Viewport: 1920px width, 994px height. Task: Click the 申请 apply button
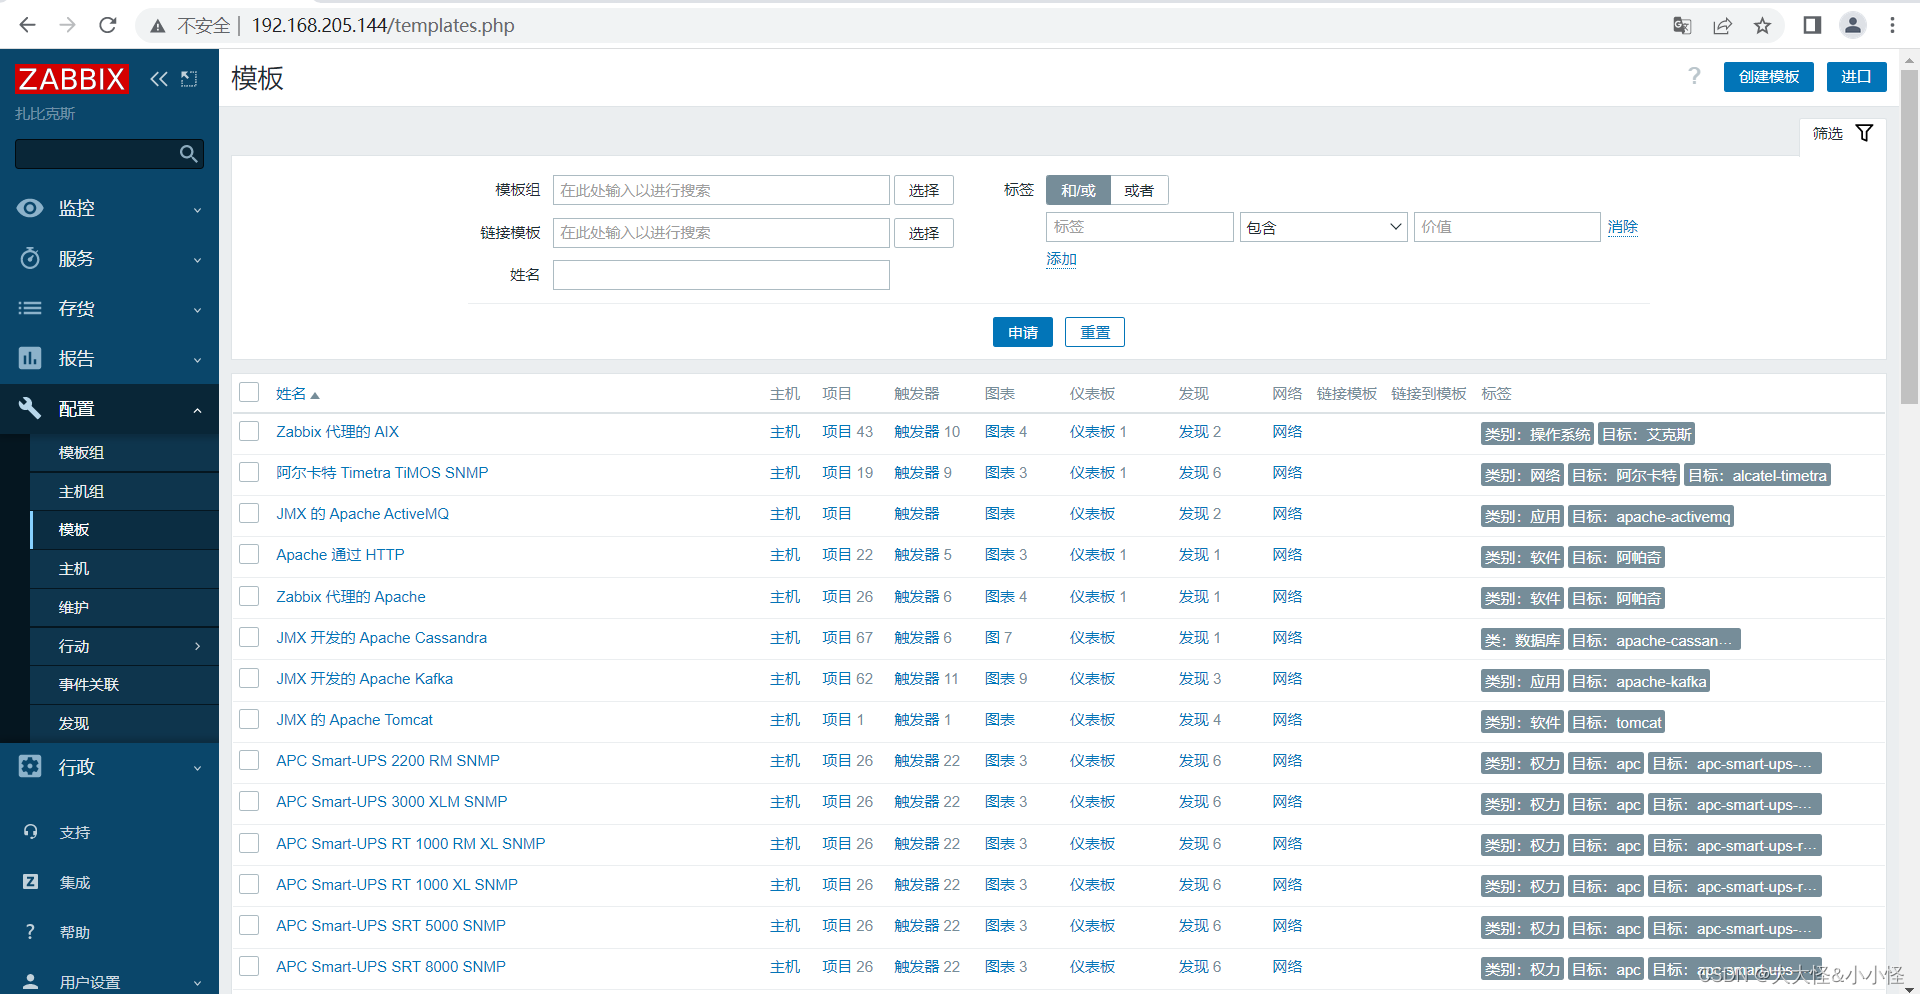(1022, 332)
